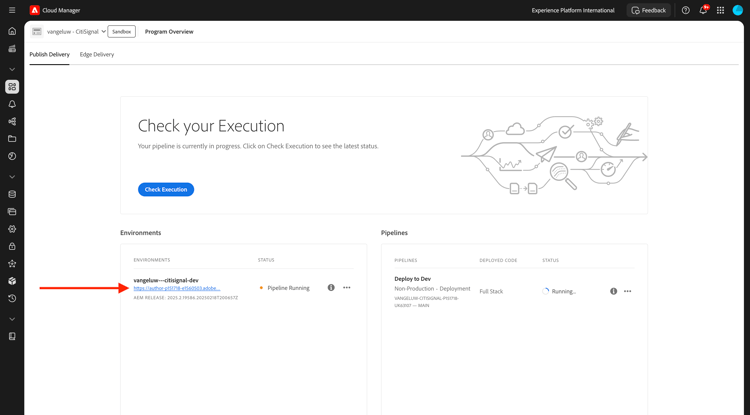Screen dimensions: 750x415
Task: Open more options for vangeluw---citisignal-dev environment
Action: [347, 287]
